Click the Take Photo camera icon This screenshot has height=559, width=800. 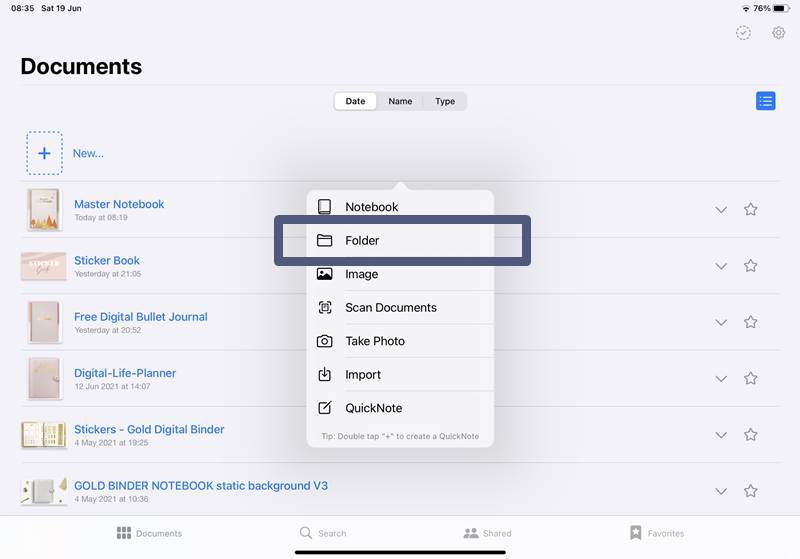(x=324, y=341)
